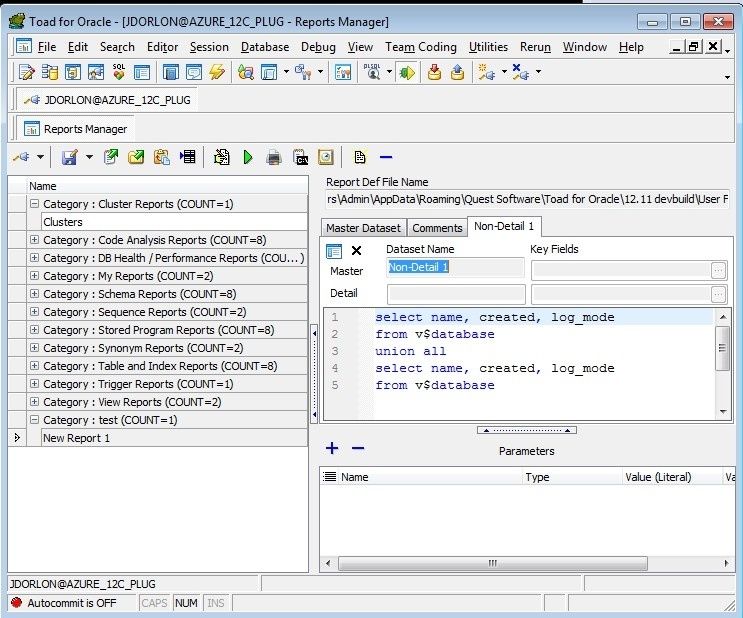Viewport: 743px width, 618px height.
Task: Select the New Report 1 row
Action: click(174, 438)
